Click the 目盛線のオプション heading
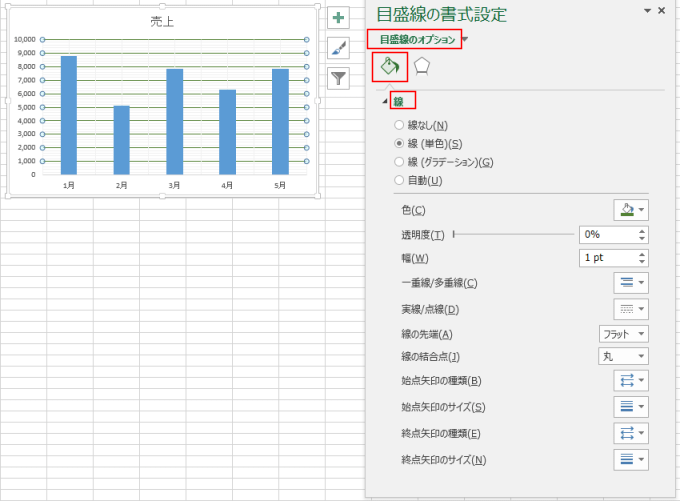The width and height of the screenshot is (680, 501). (x=417, y=39)
